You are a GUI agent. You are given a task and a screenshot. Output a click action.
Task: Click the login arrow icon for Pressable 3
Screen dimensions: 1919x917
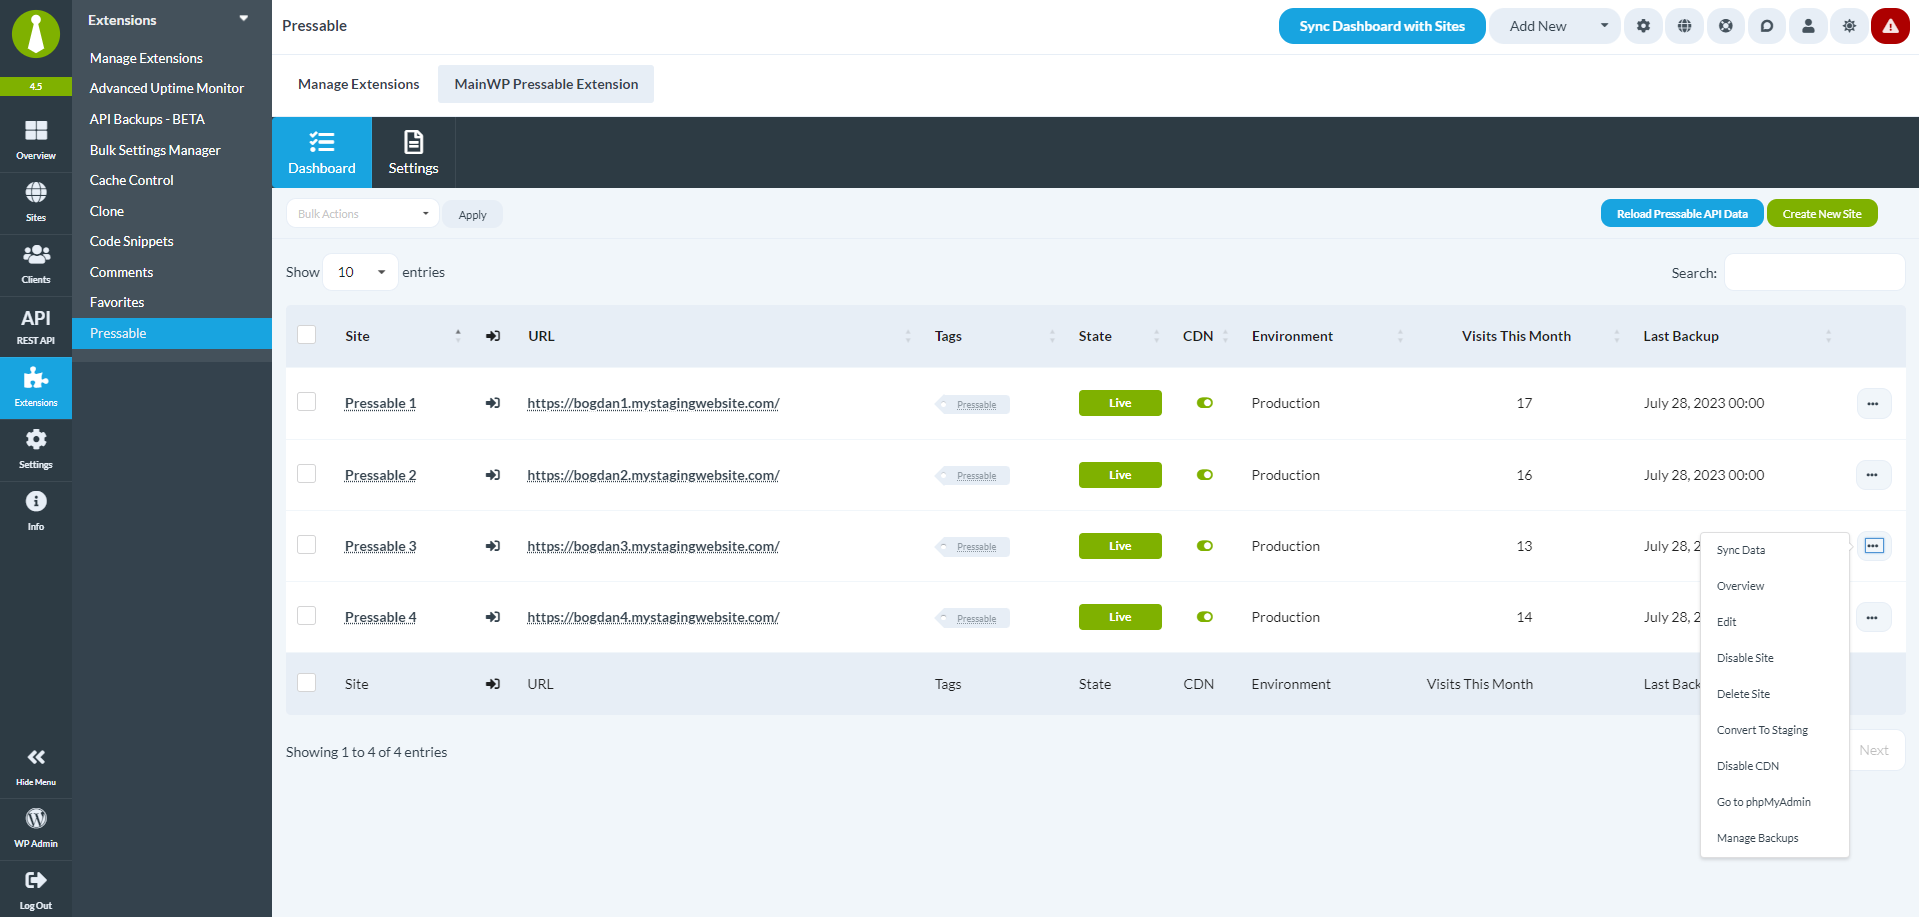coord(493,546)
